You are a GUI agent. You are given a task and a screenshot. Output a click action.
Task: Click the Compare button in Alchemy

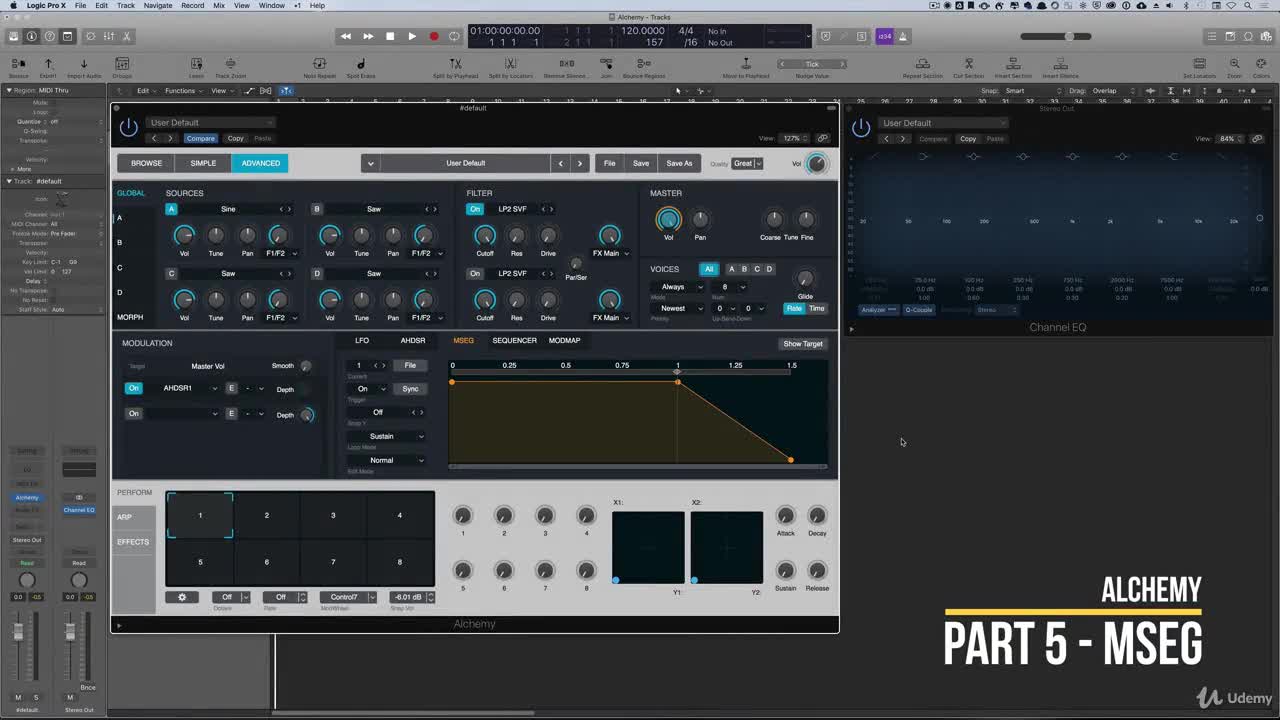click(200, 138)
